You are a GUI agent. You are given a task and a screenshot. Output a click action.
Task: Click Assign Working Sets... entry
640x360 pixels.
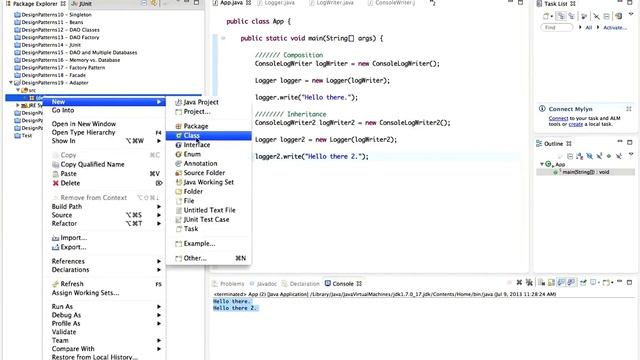pyautogui.click(x=104, y=293)
